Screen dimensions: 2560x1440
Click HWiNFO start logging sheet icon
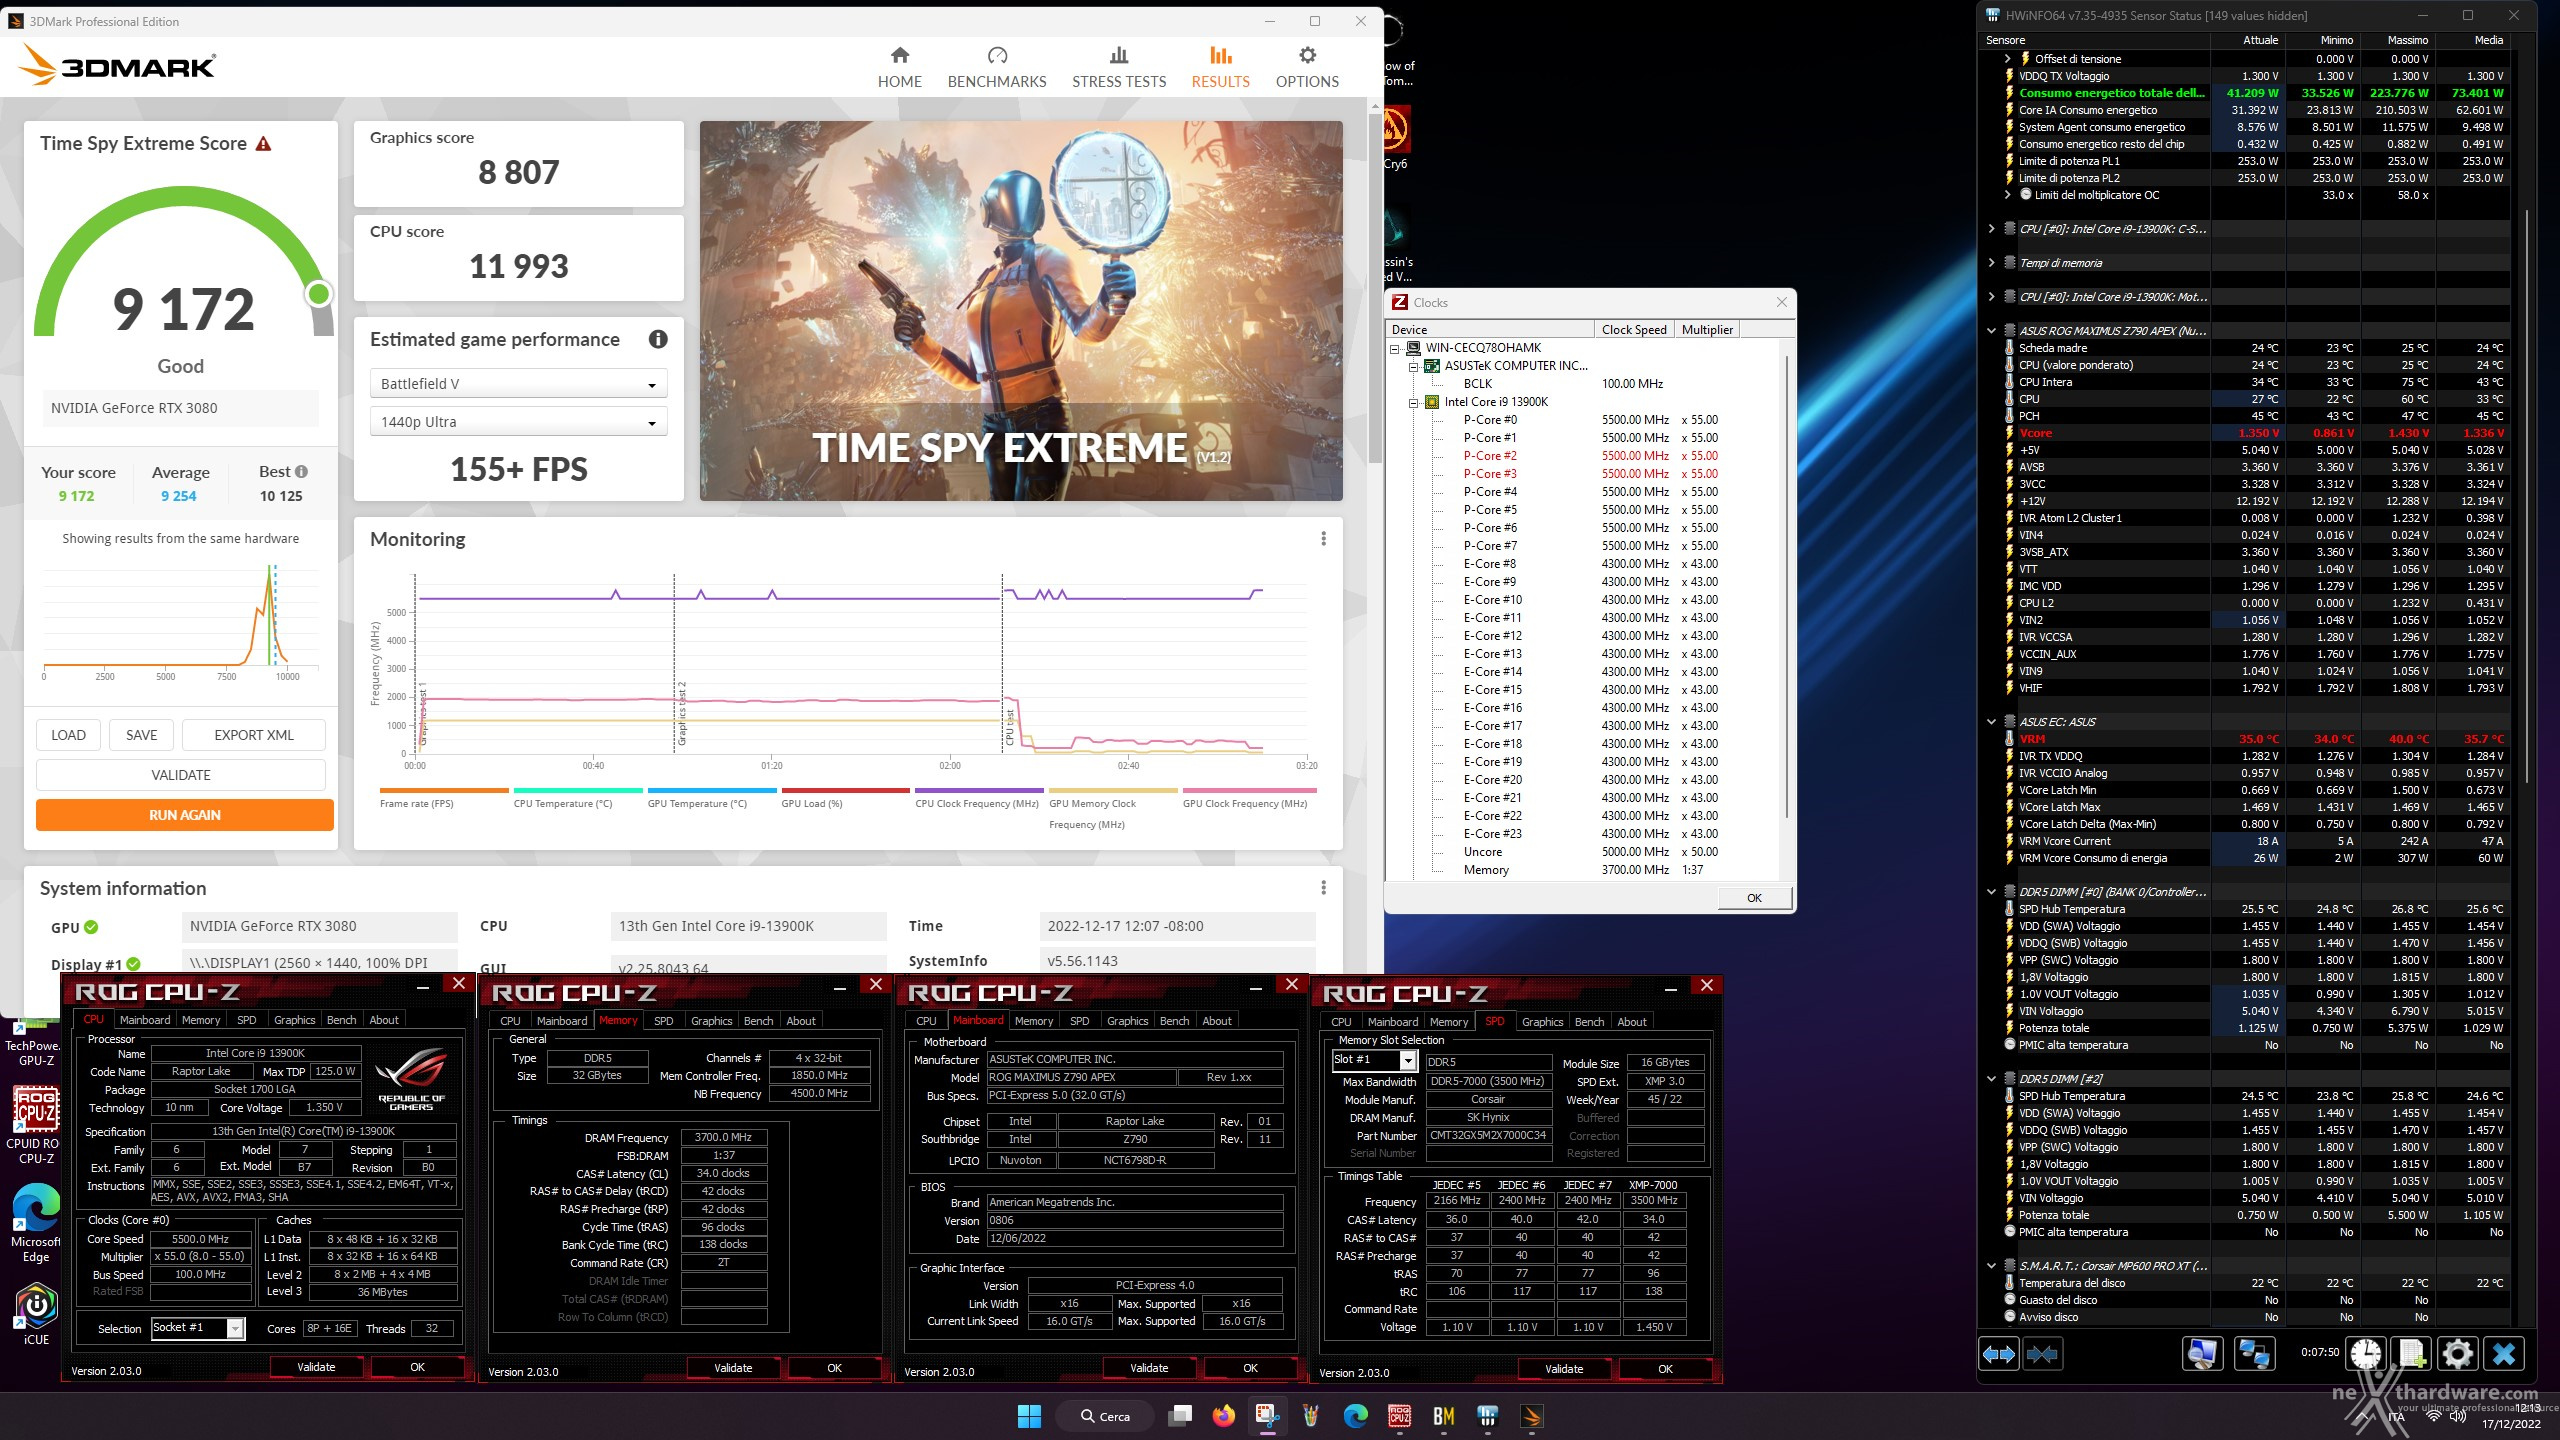pos(2411,1354)
